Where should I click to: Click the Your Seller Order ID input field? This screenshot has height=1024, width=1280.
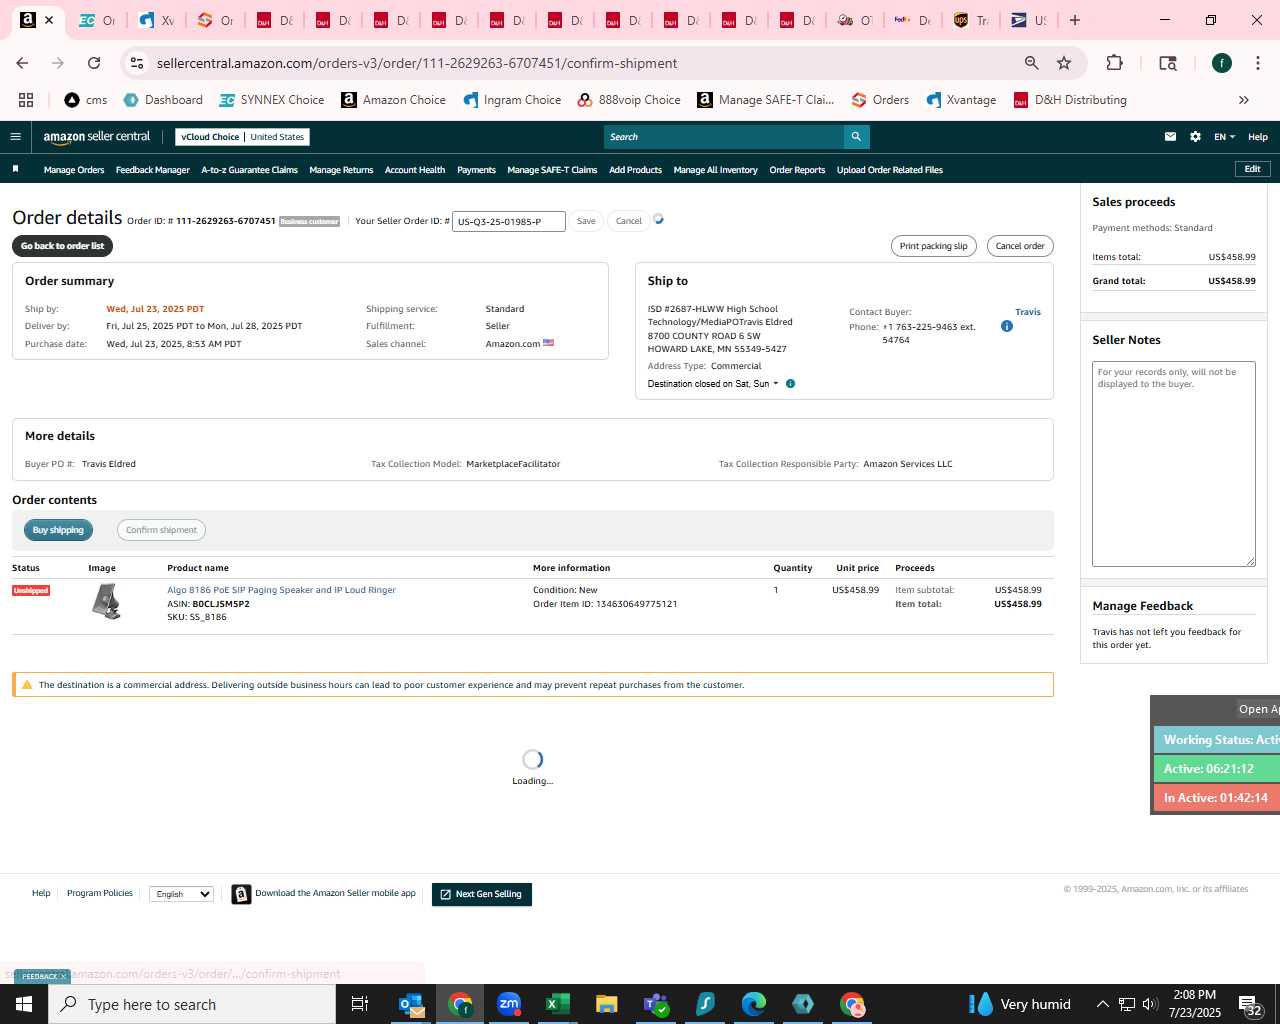click(508, 221)
